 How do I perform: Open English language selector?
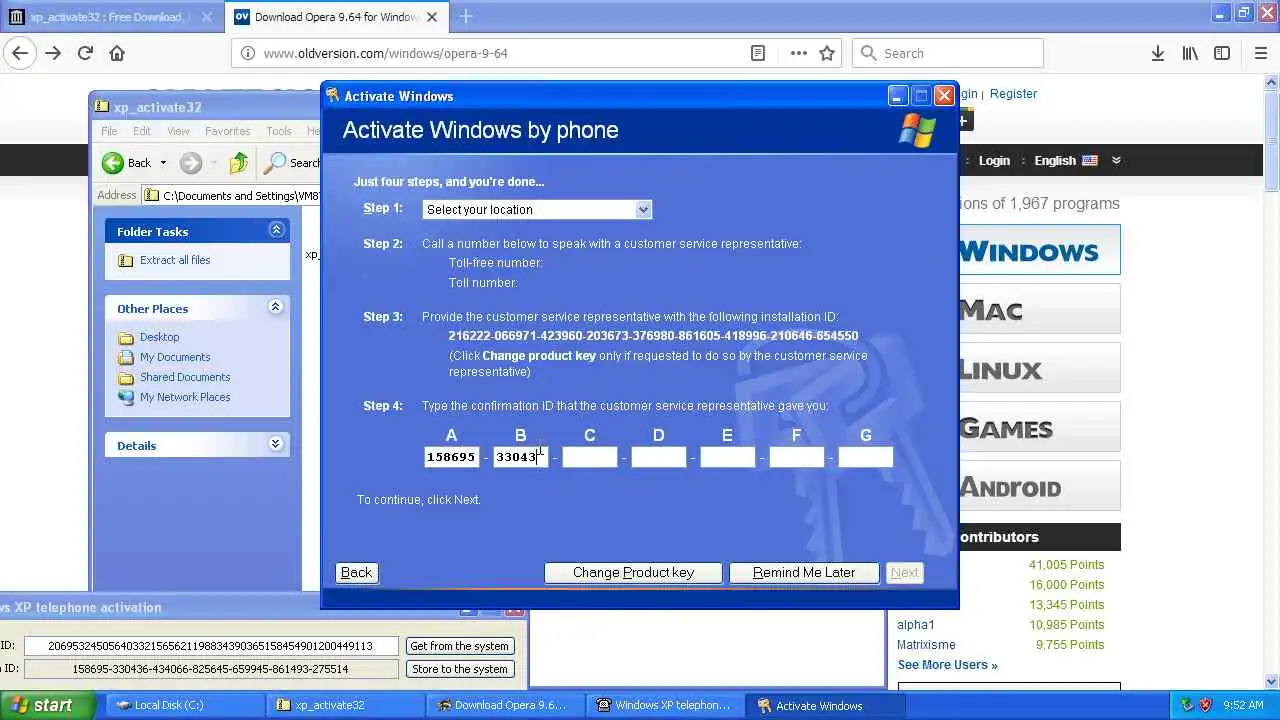1066,160
